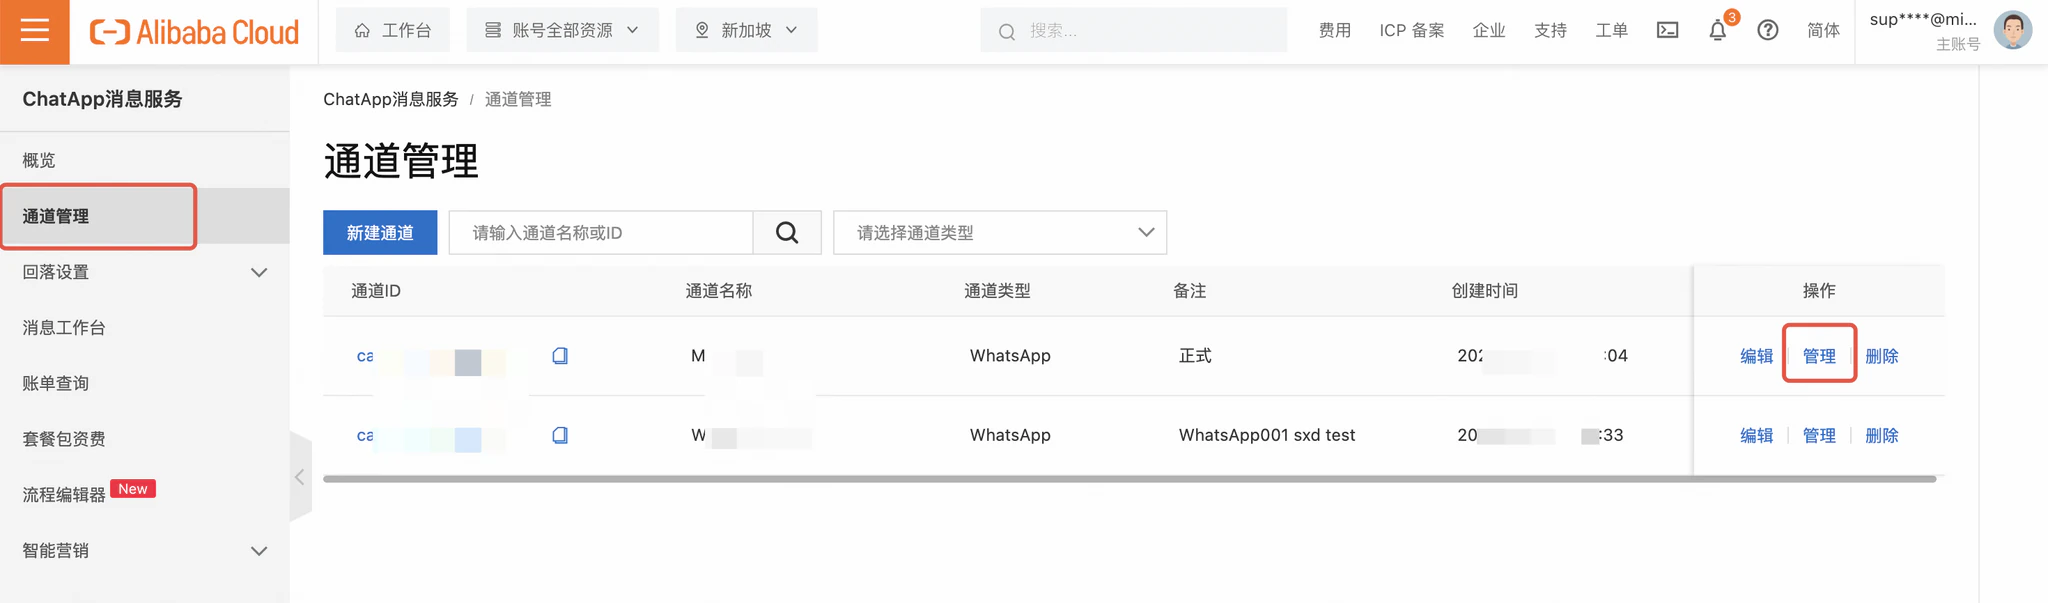Copy the channel ID of the 正式 row
This screenshot has width=2048, height=603.
(560, 355)
